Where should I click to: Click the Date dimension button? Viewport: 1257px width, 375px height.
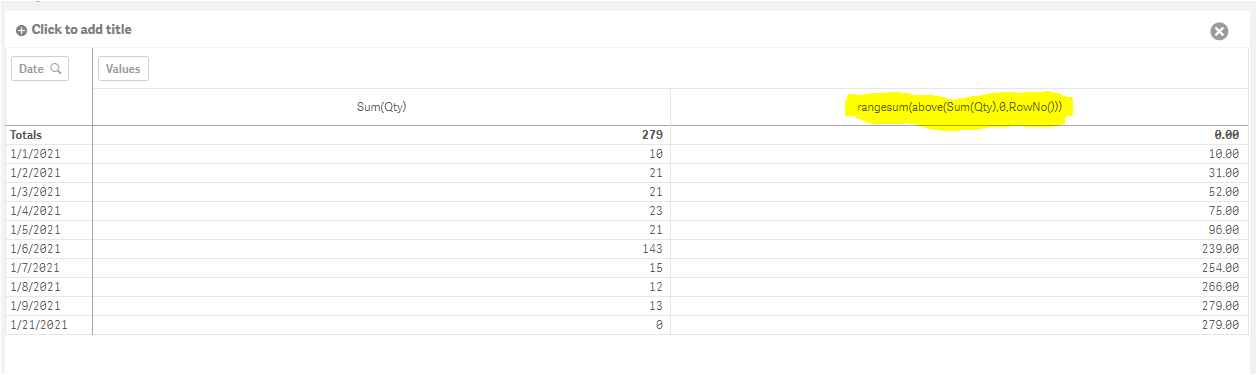point(40,69)
